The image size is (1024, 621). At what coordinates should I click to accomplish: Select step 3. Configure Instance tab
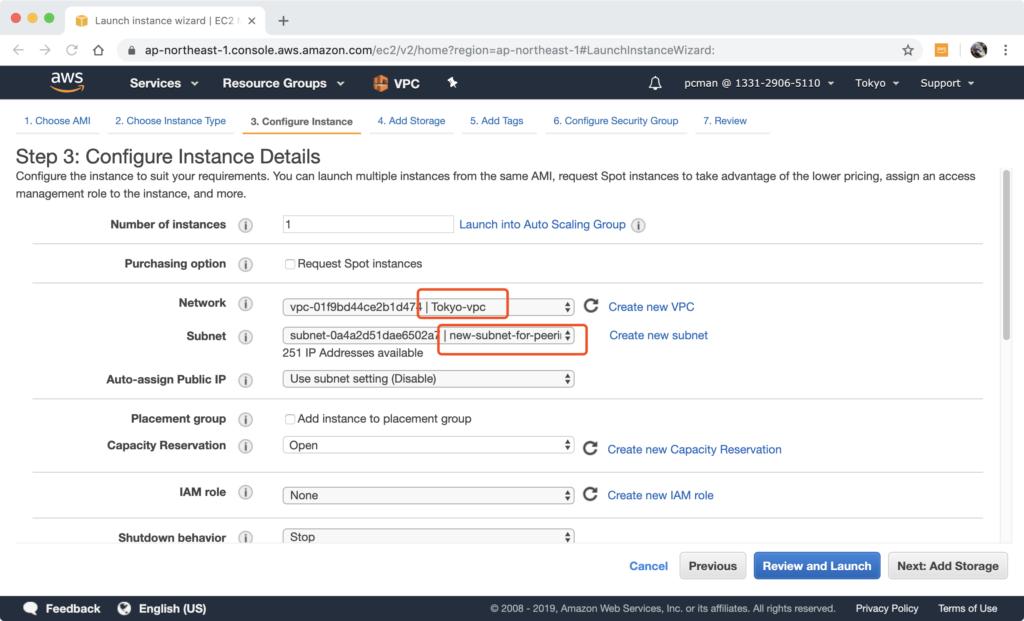coord(302,121)
